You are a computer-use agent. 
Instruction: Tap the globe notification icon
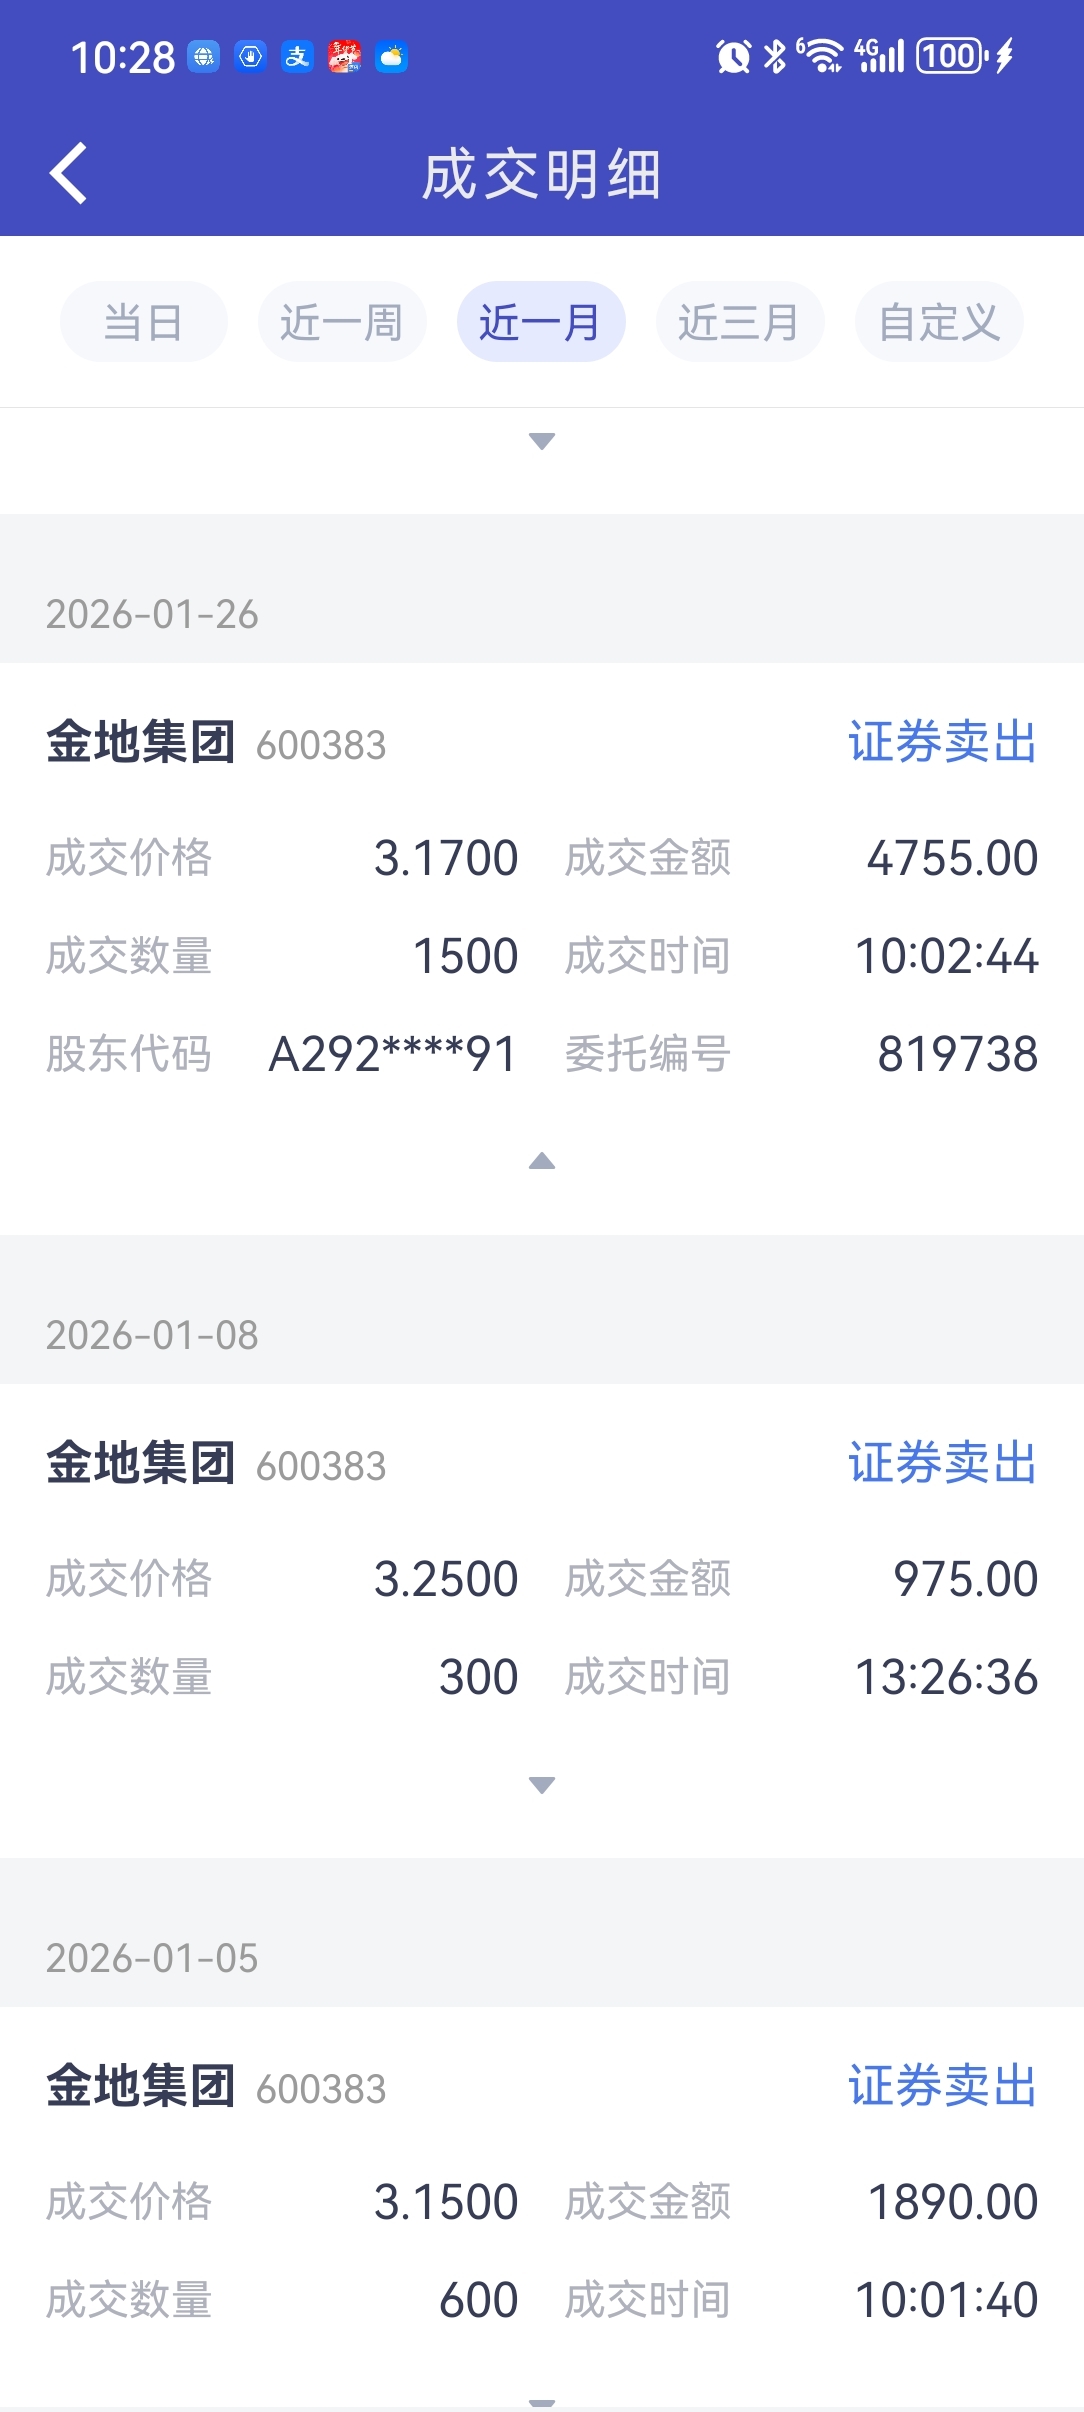pyautogui.click(x=204, y=57)
